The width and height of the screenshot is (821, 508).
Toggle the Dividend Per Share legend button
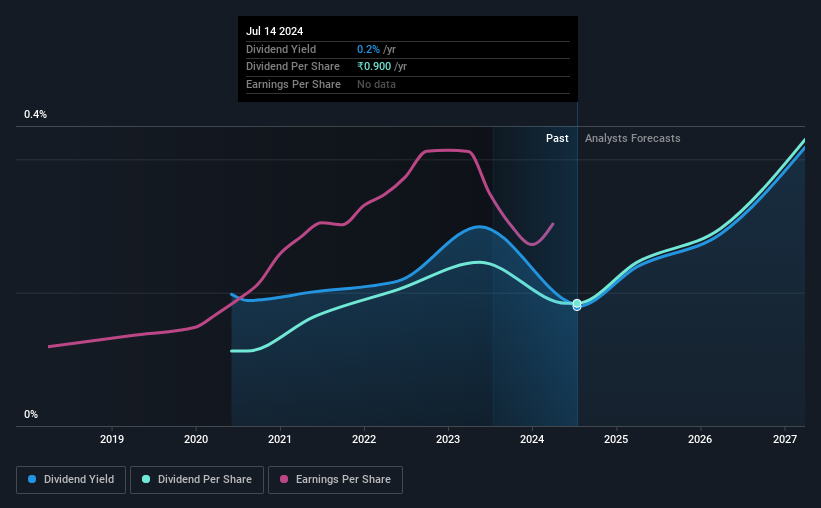click(197, 480)
